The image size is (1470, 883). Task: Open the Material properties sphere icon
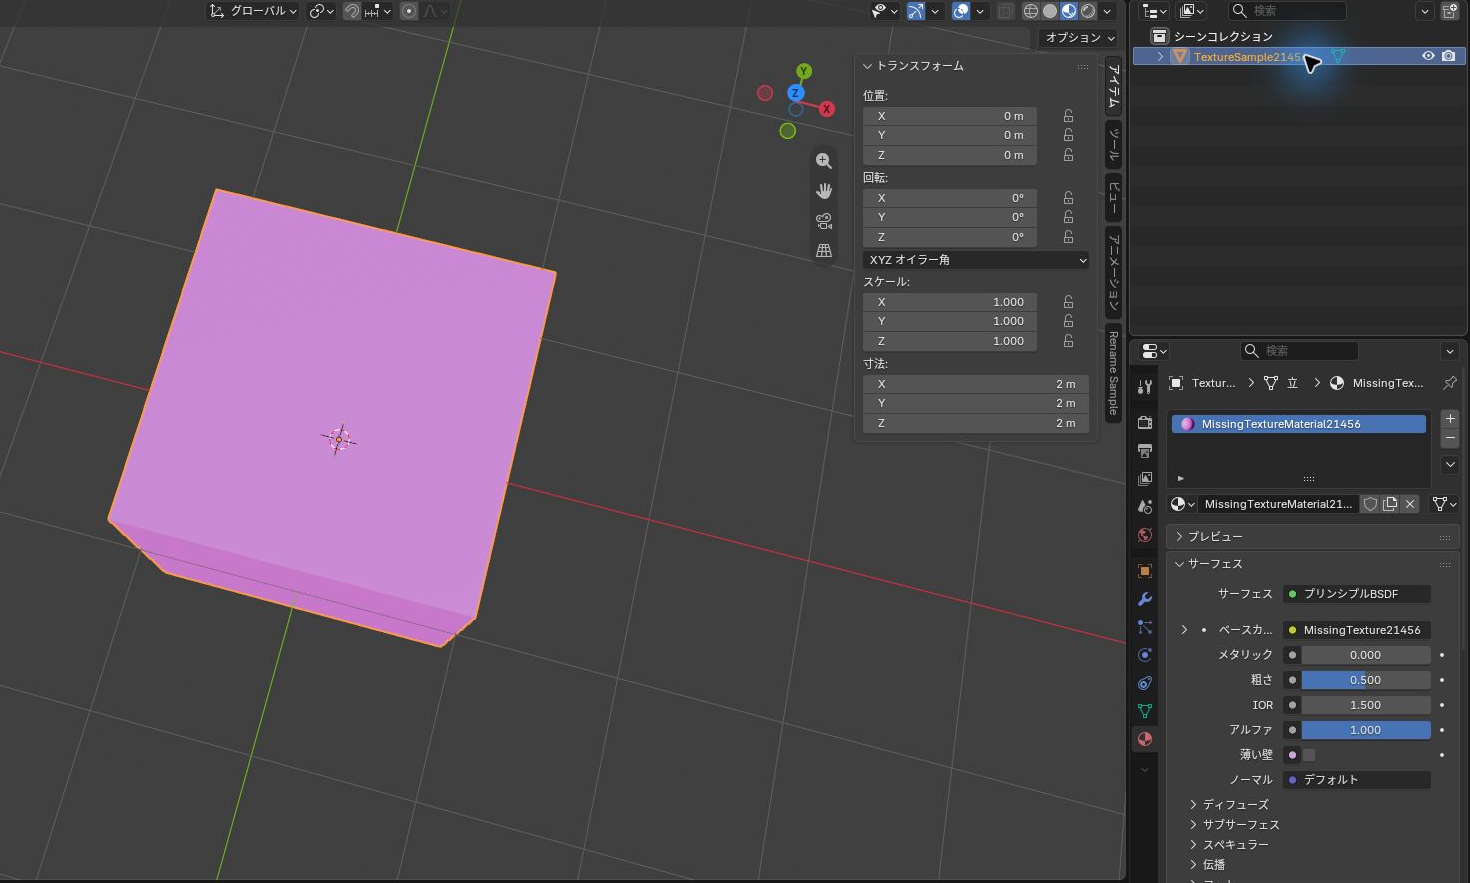tap(1145, 739)
